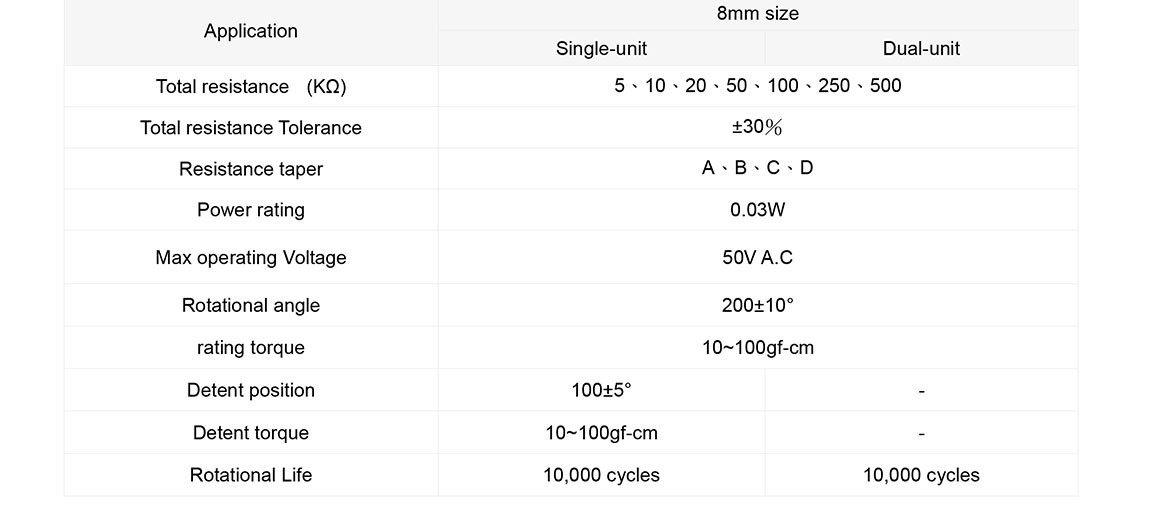
Task: Click the resistance values 5 to 500
Action: [x=757, y=86]
